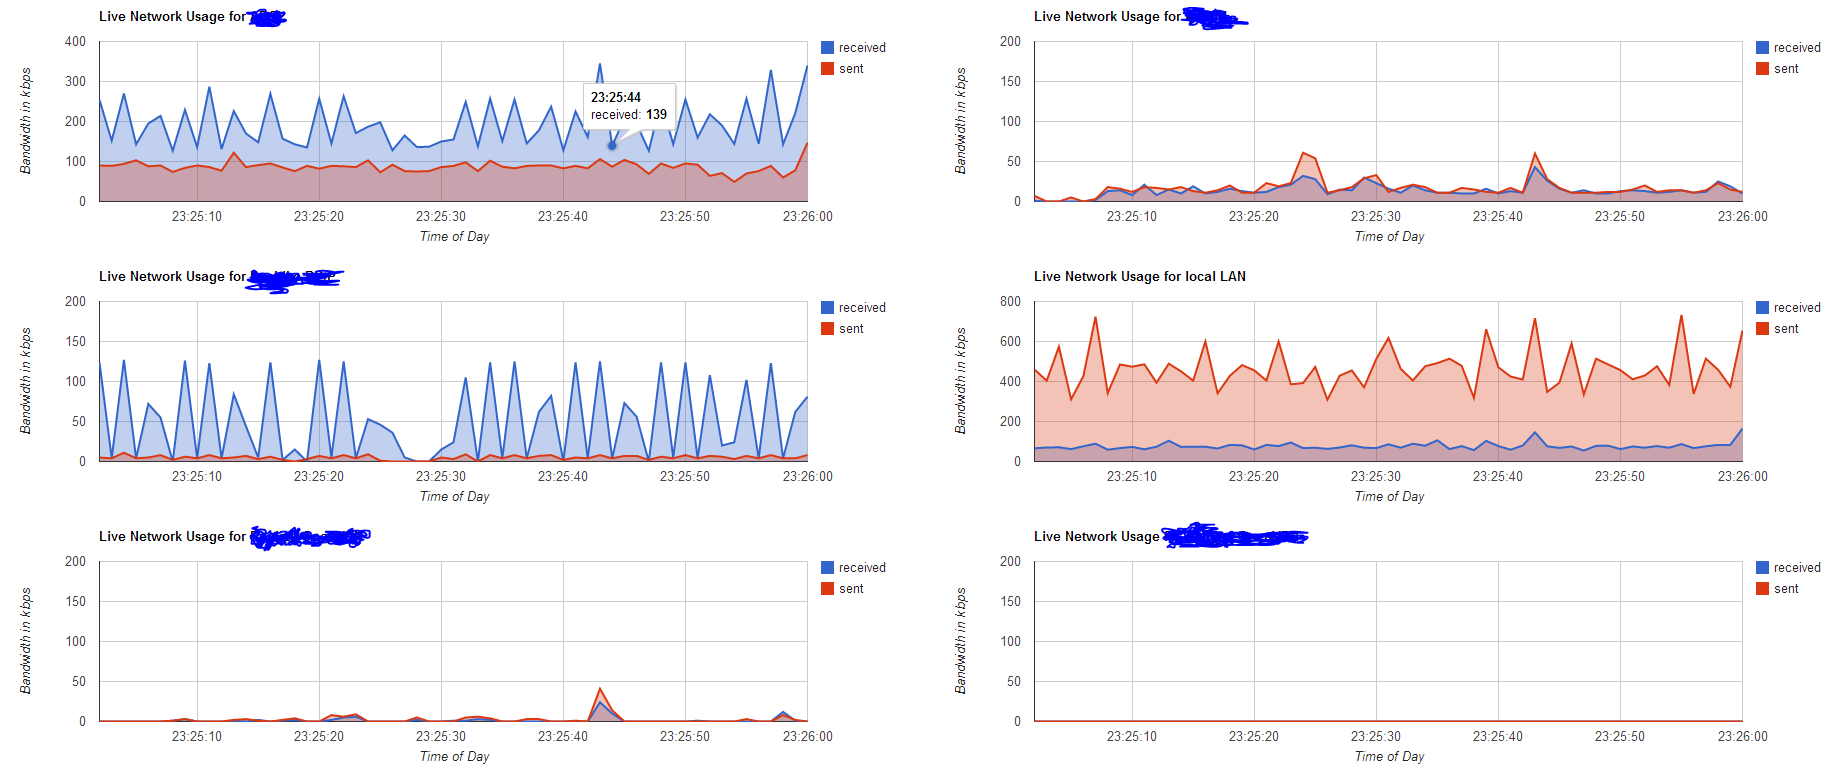Click 'received' legend label of the 400 kbps chart
The image size is (1842, 776).
pos(862,48)
